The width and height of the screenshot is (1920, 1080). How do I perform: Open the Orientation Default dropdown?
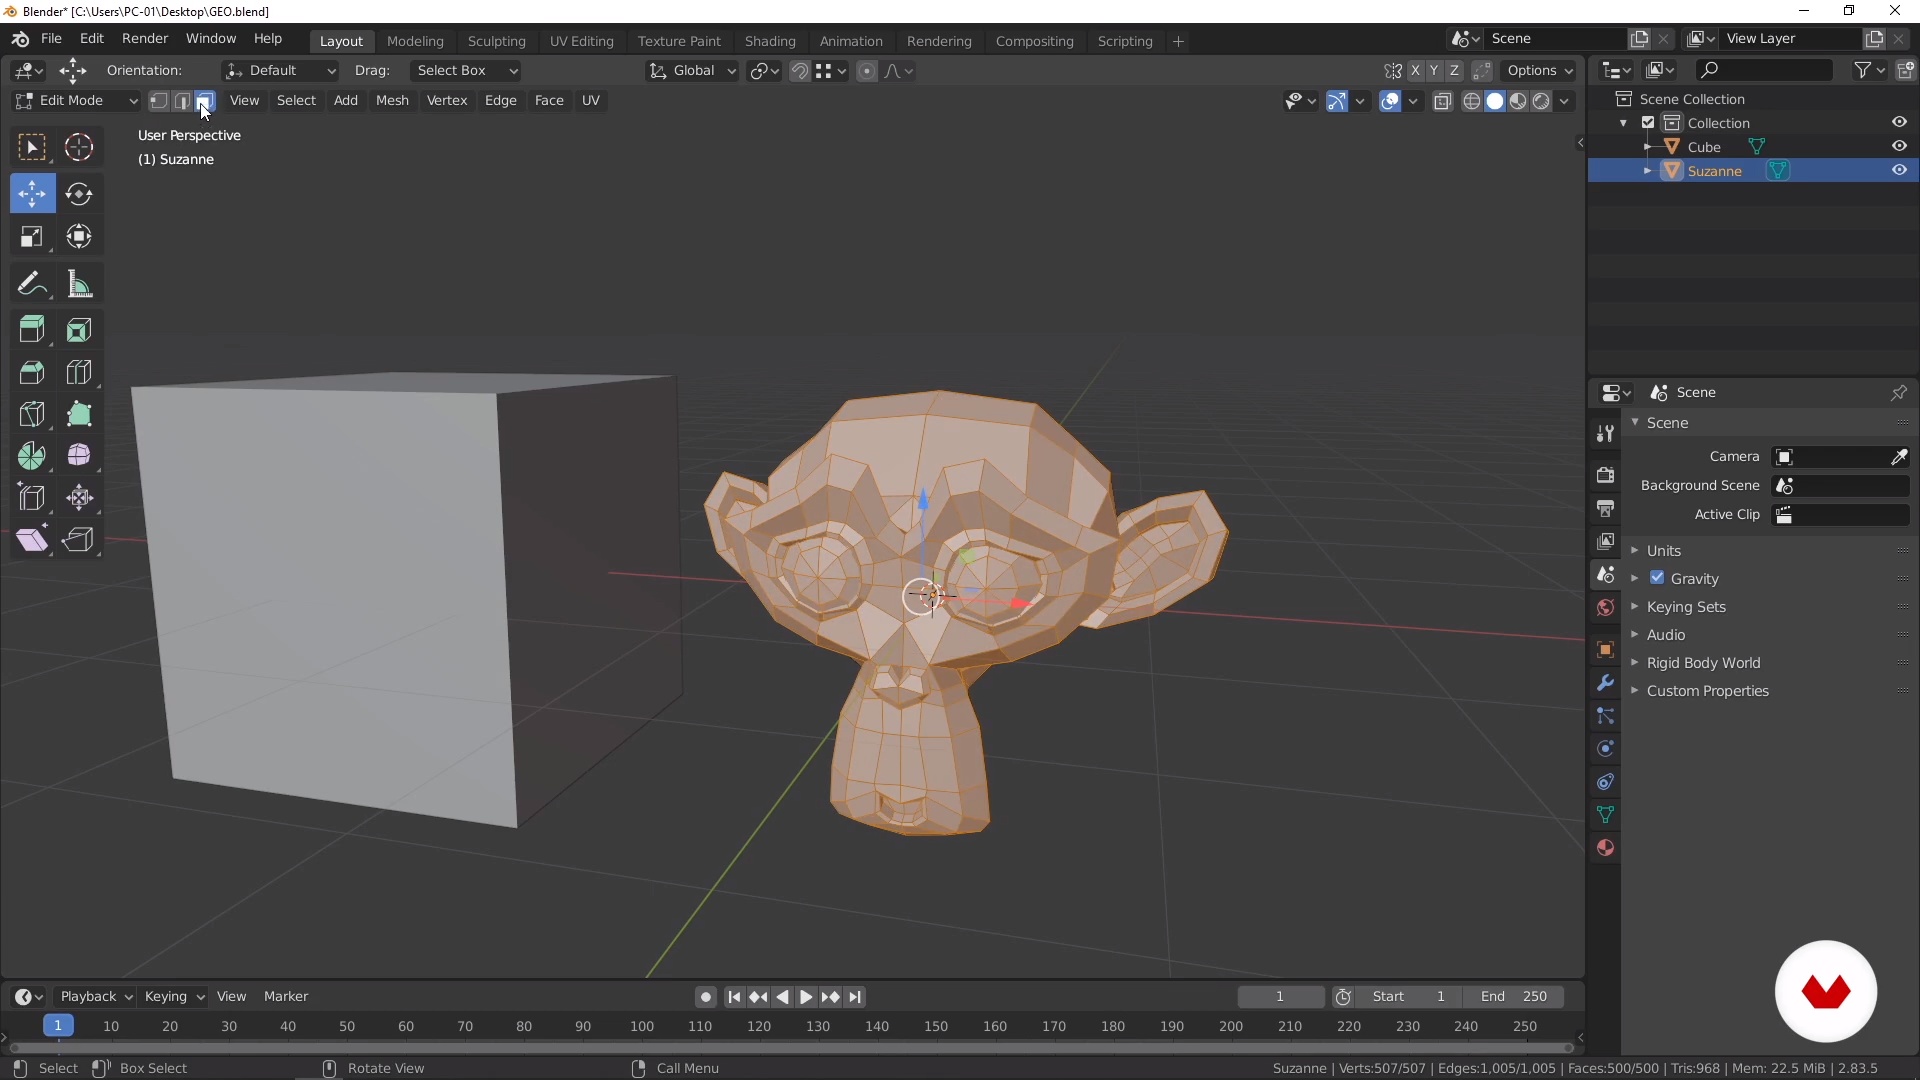coord(280,71)
